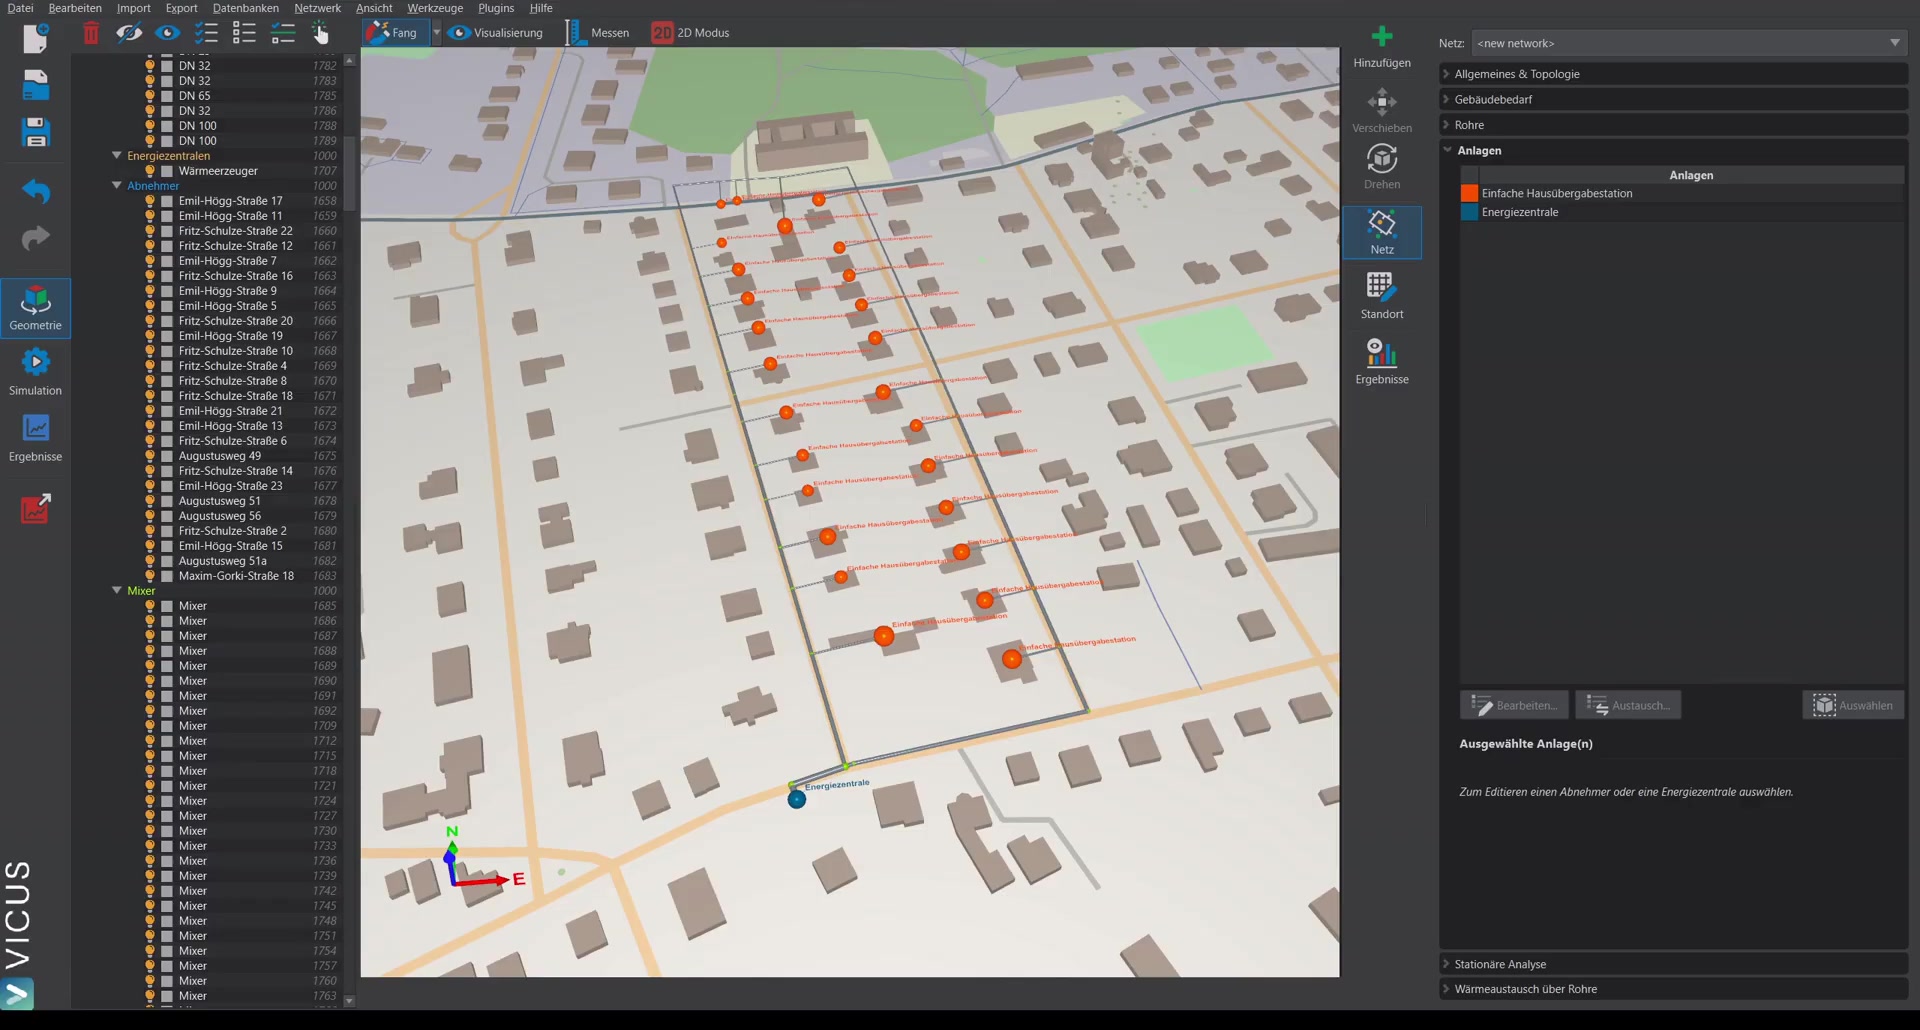Screen dimensions: 1920x1030
Task: Collapse the Mixer tree node
Action: click(x=117, y=591)
